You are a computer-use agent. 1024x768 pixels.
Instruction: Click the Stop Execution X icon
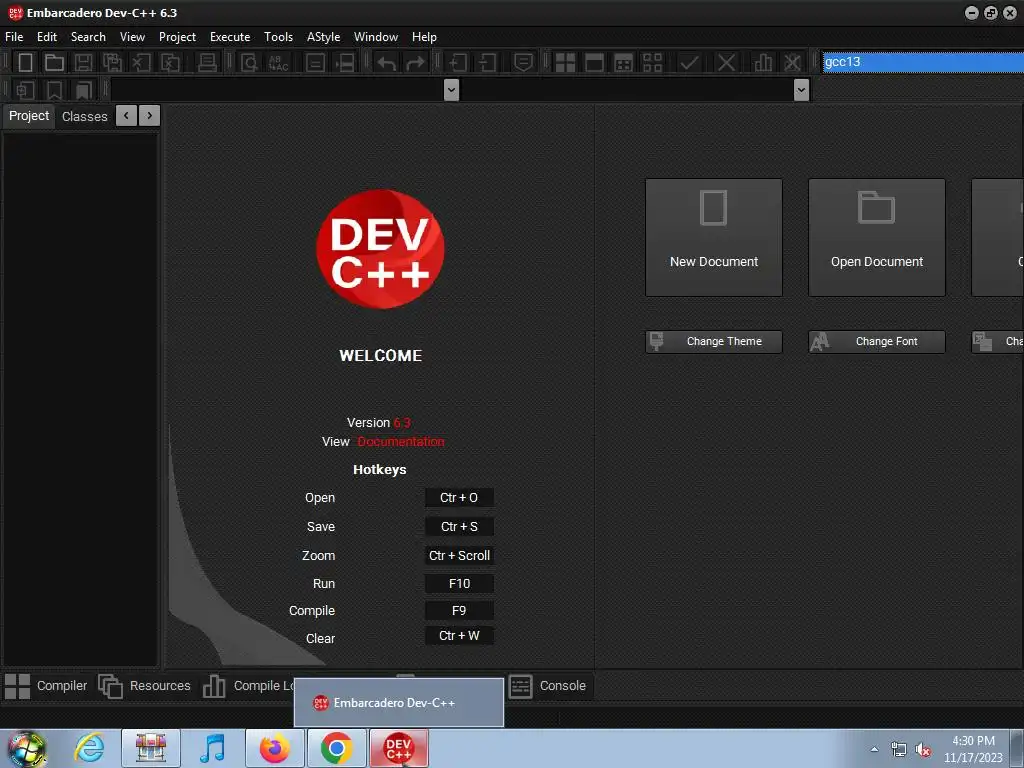pyautogui.click(x=726, y=63)
